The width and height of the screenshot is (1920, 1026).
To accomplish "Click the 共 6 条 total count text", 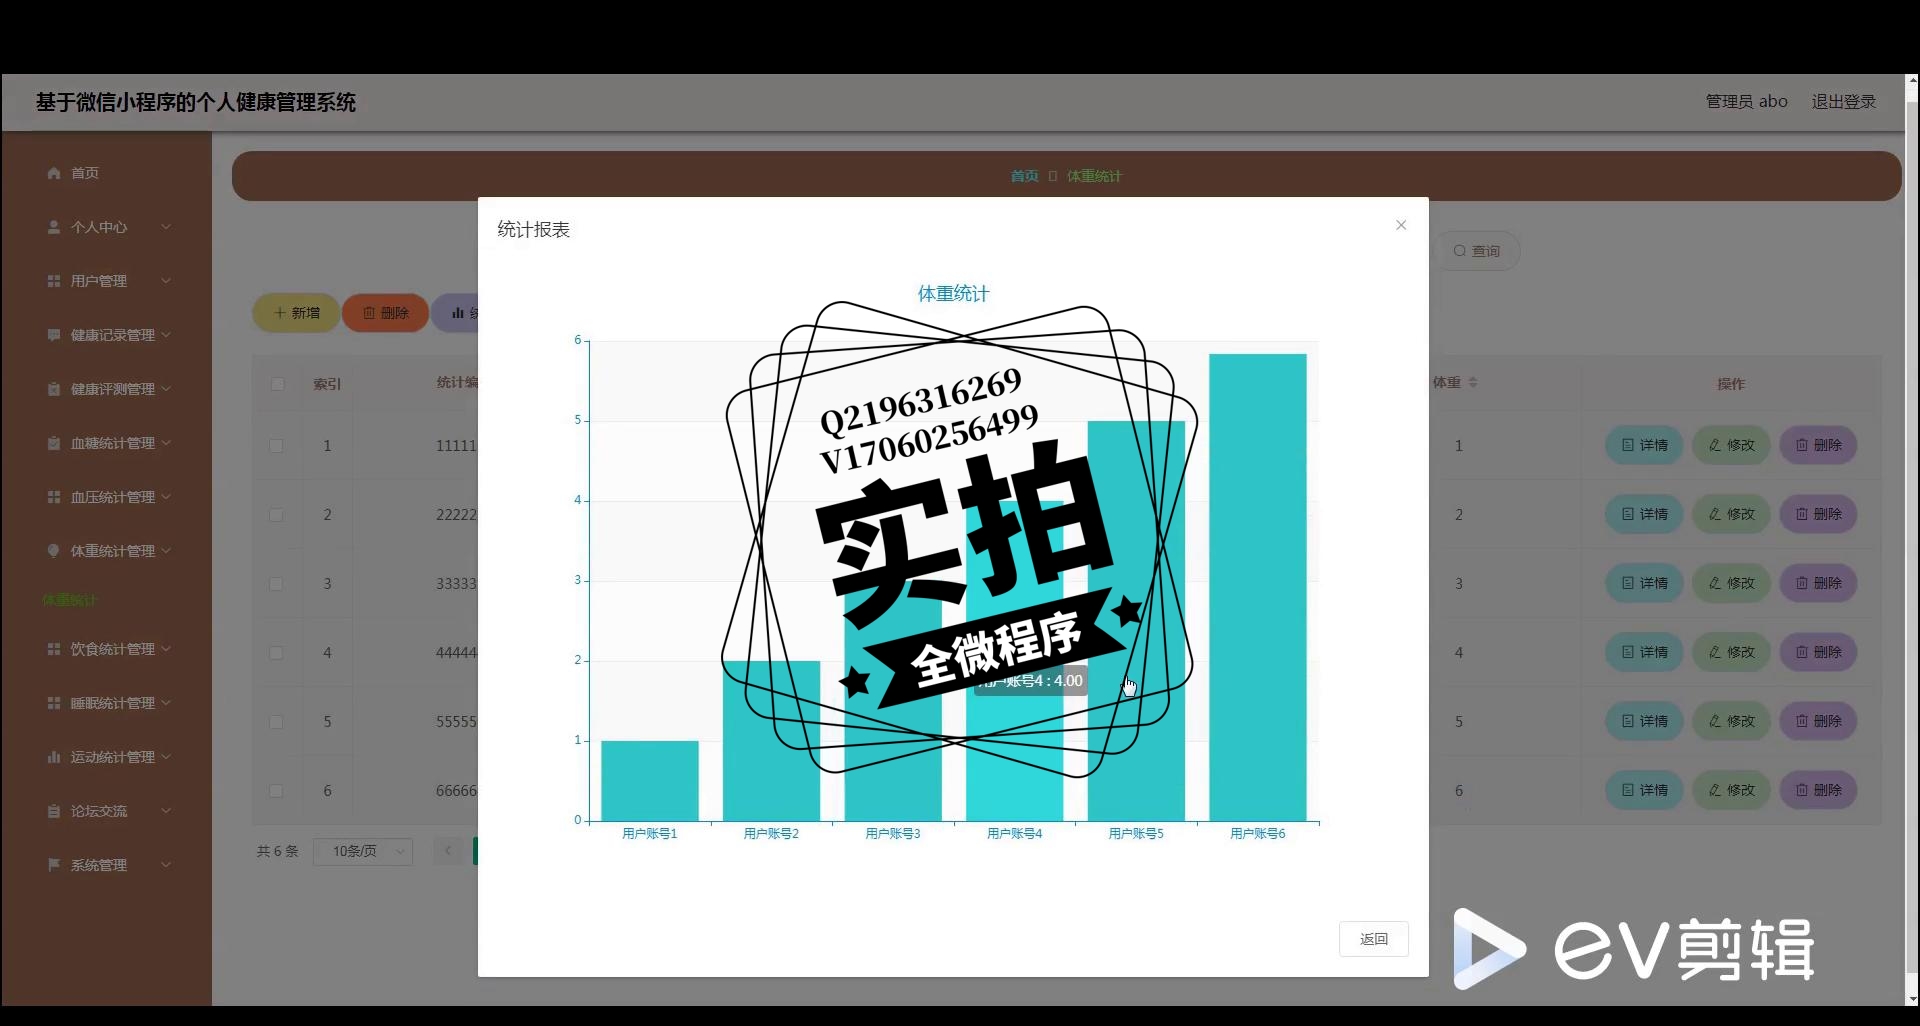I will (277, 851).
